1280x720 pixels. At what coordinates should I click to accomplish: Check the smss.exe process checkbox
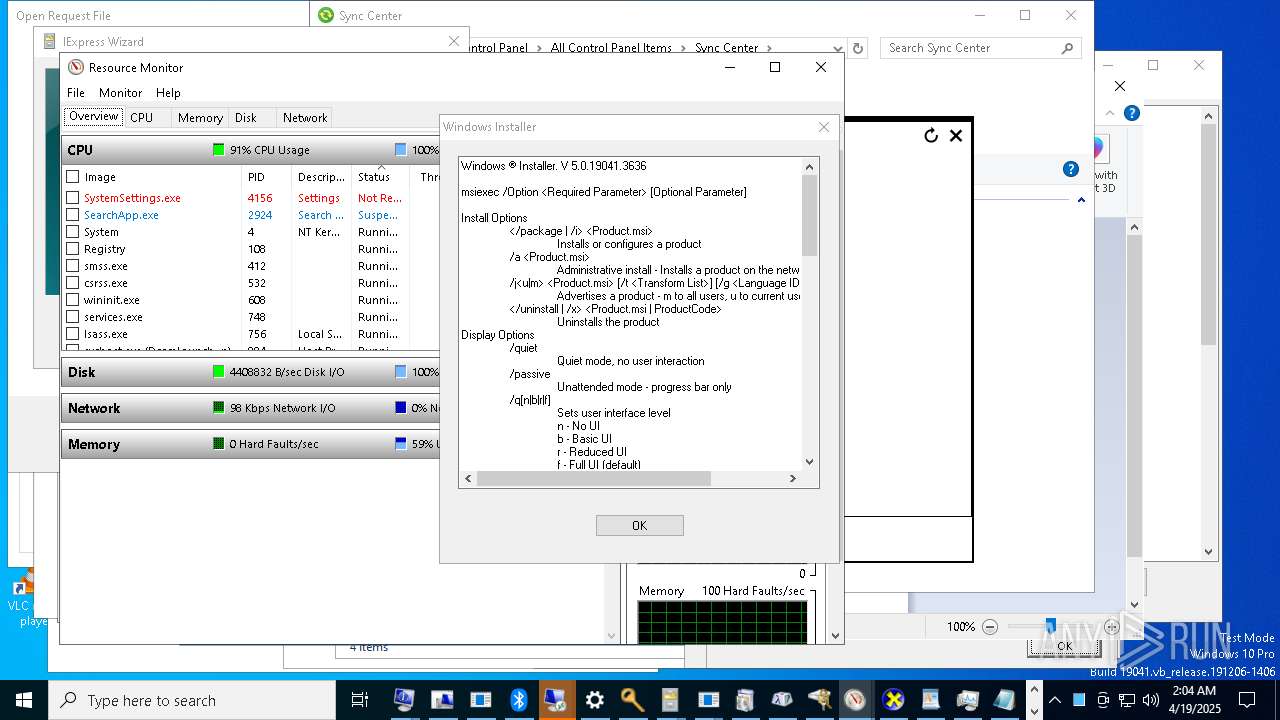click(x=72, y=266)
